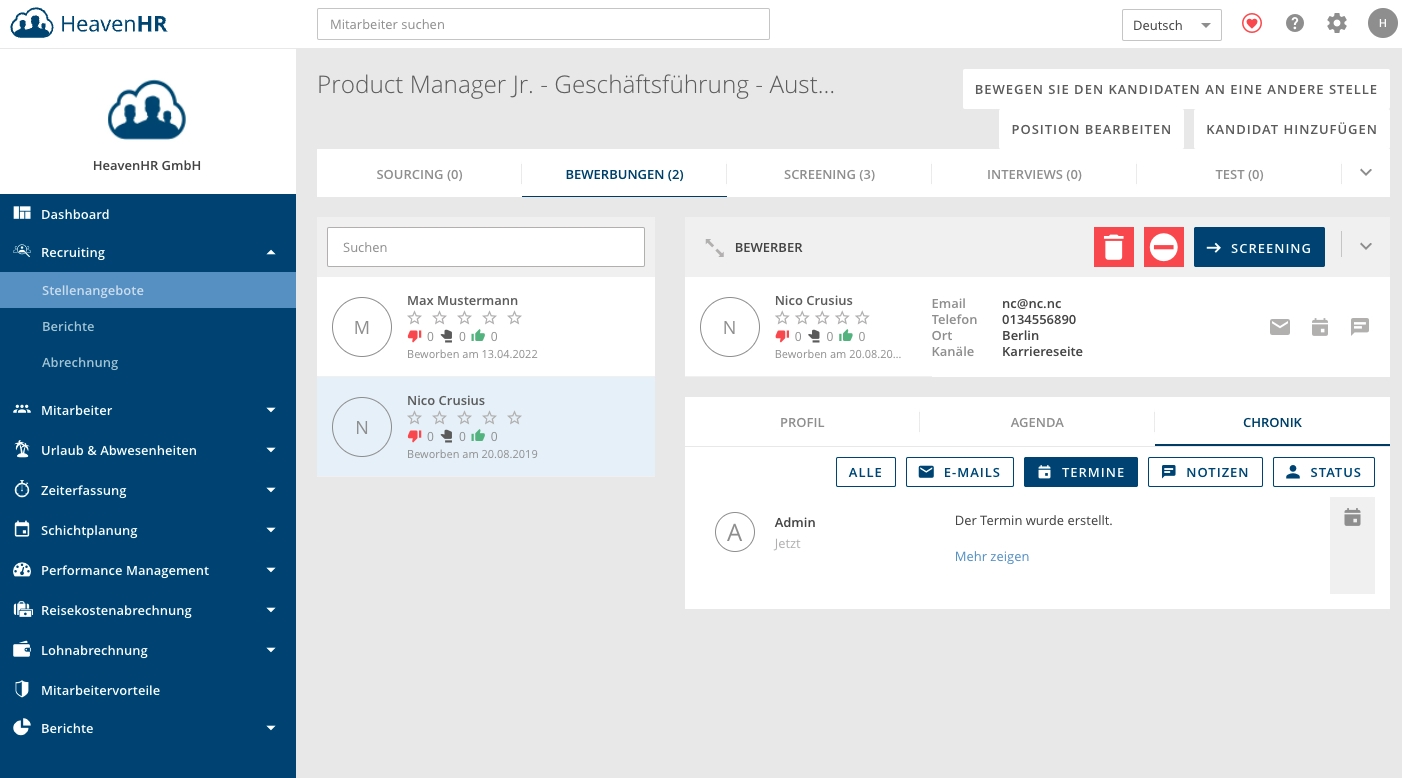Expand more pipeline stages chevron after Test
This screenshot has height=778, width=1402.
[1366, 173]
